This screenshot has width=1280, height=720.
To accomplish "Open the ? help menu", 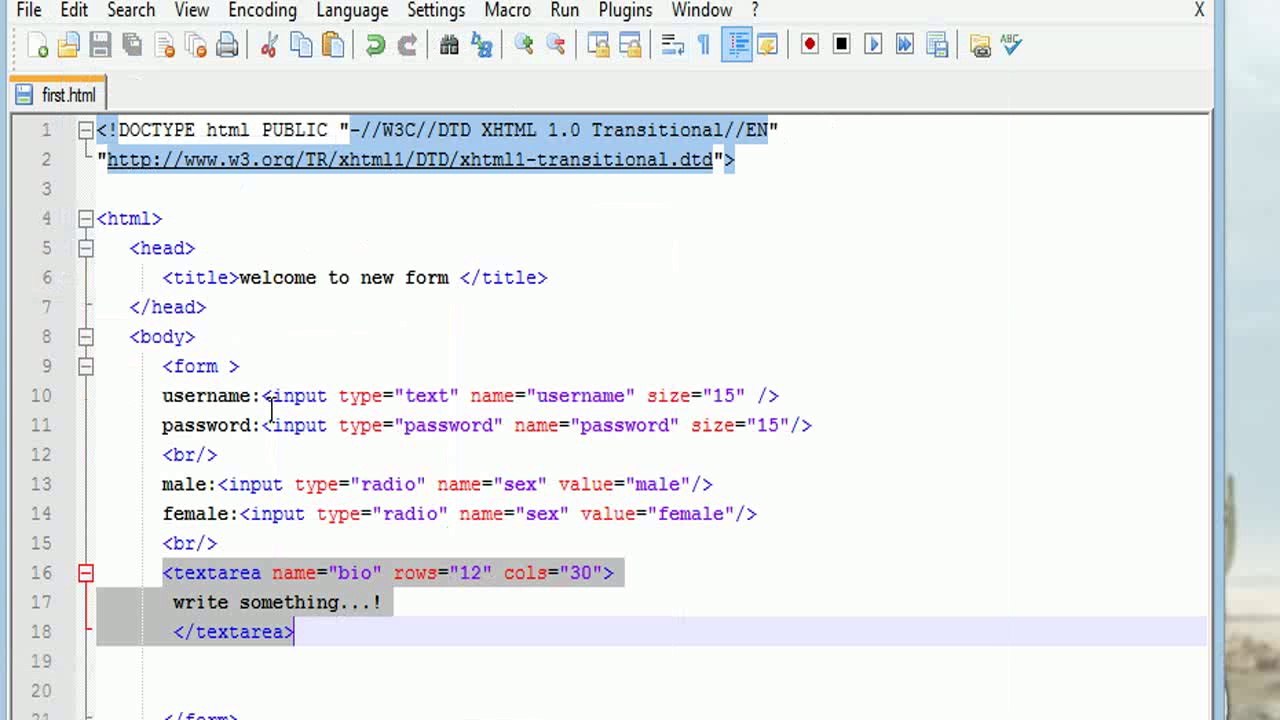I will click(755, 10).
